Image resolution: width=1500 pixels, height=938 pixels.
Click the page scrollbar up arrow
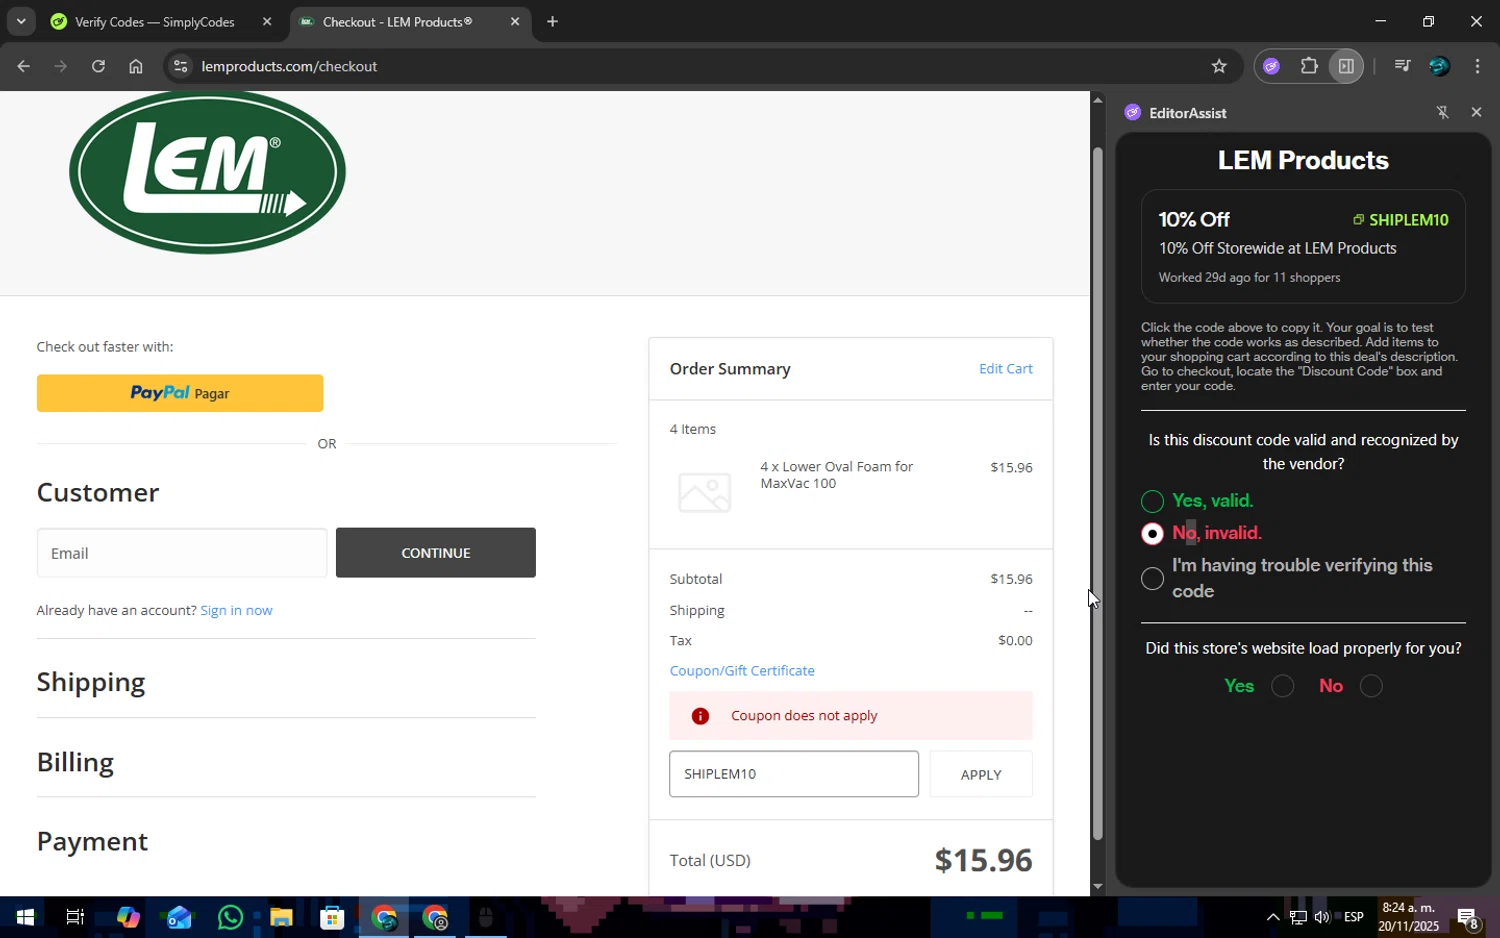(1097, 100)
